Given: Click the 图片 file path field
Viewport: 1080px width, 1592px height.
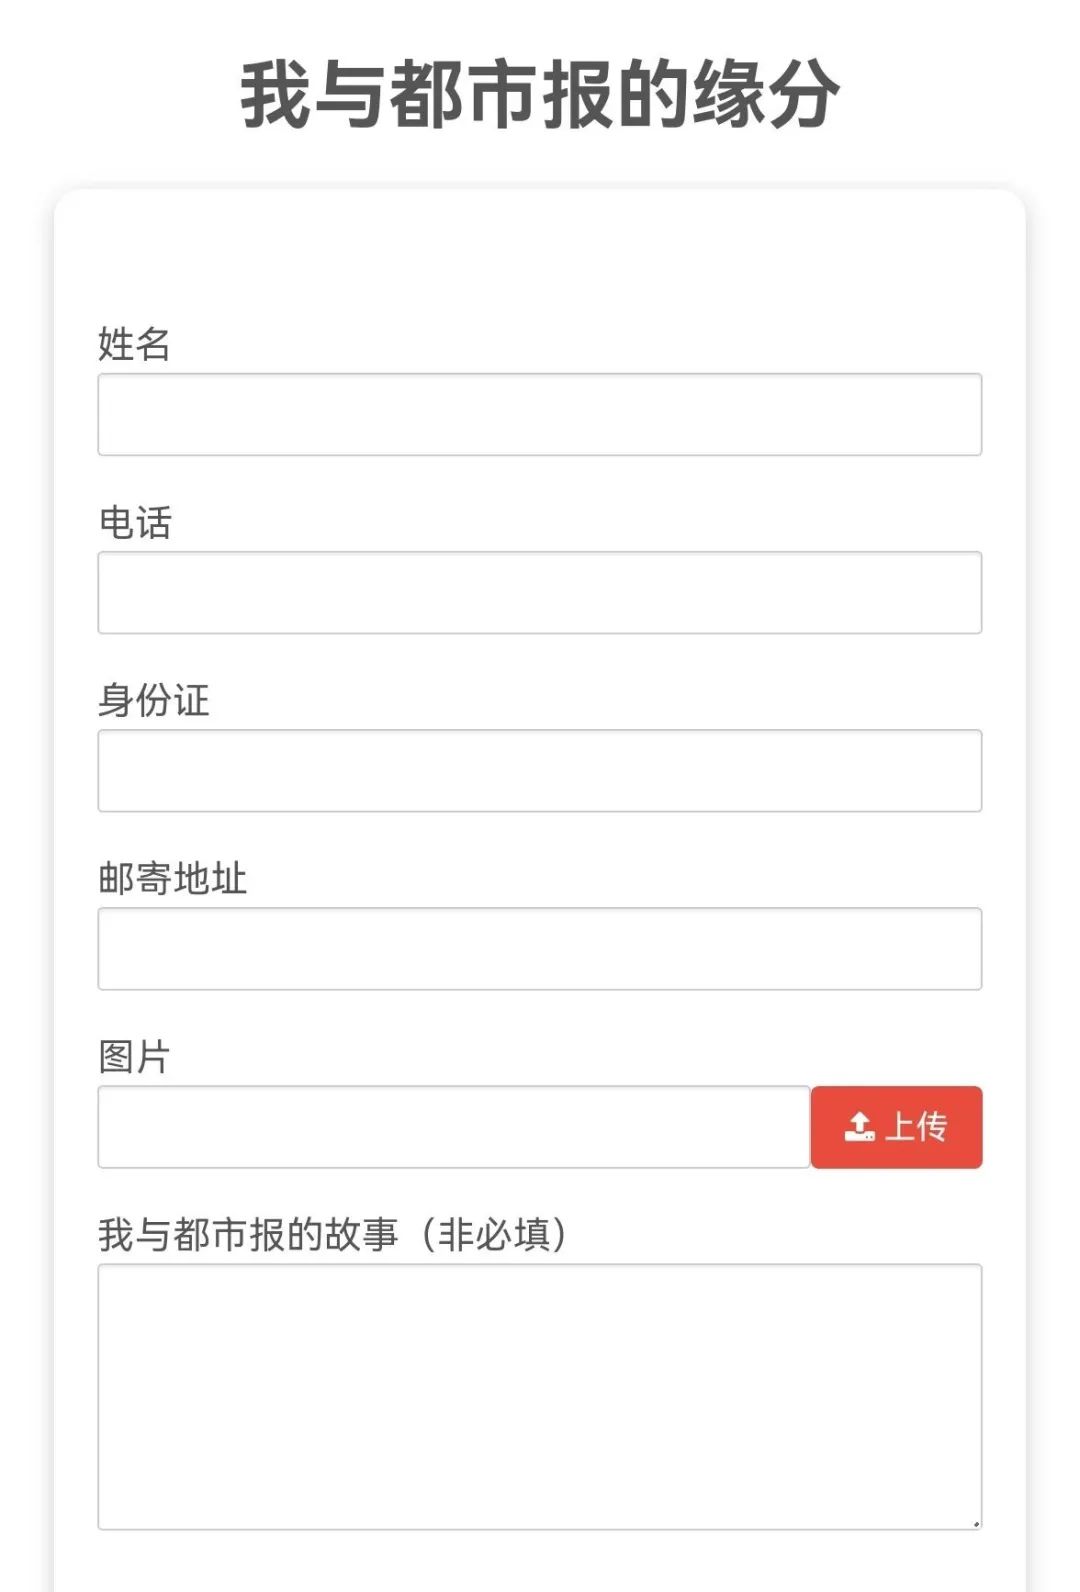Looking at the screenshot, I should coord(454,1127).
